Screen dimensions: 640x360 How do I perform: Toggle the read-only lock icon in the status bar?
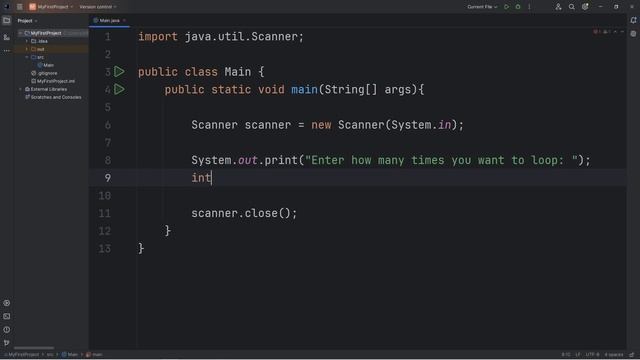point(632,355)
